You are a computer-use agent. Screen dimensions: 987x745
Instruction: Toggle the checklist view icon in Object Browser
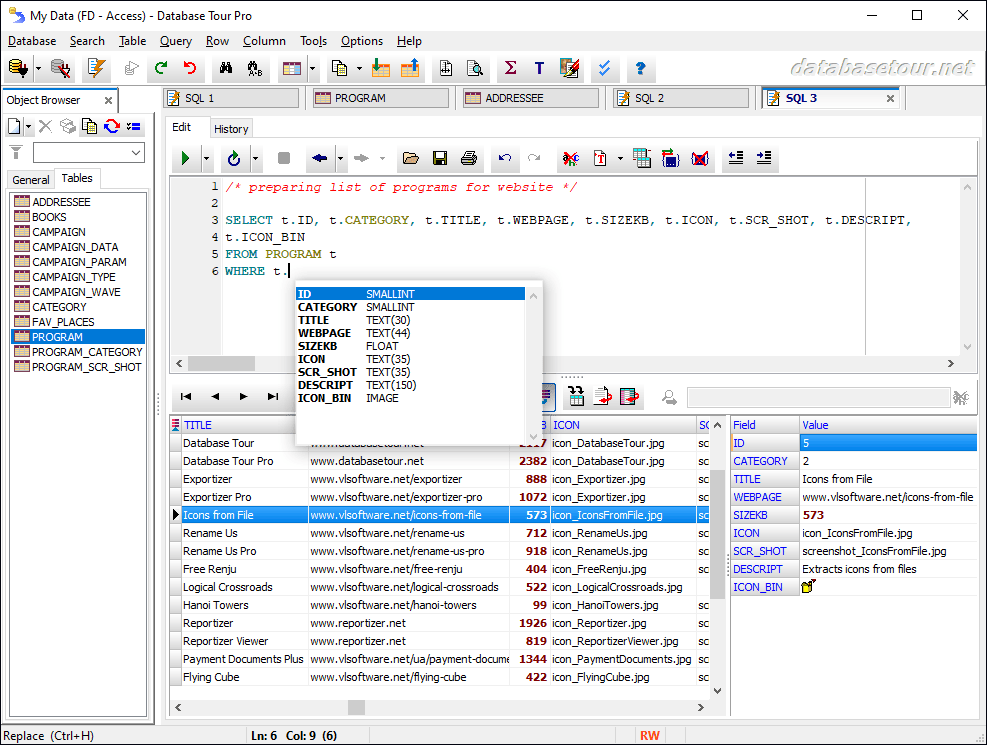(133, 126)
